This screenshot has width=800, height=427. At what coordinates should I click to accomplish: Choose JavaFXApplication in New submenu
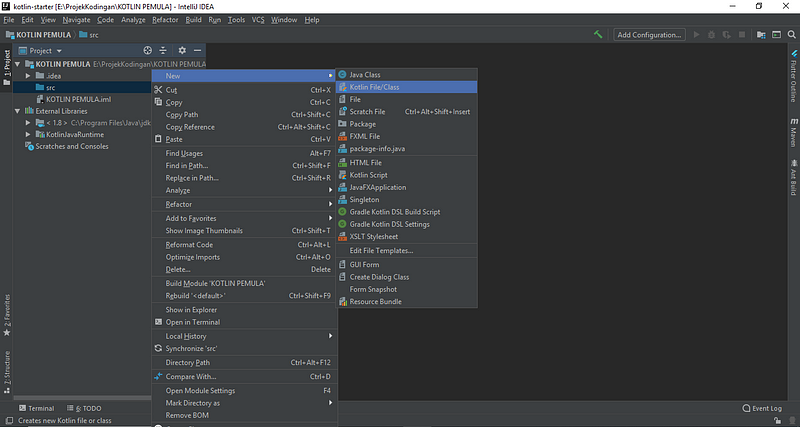pos(407,187)
